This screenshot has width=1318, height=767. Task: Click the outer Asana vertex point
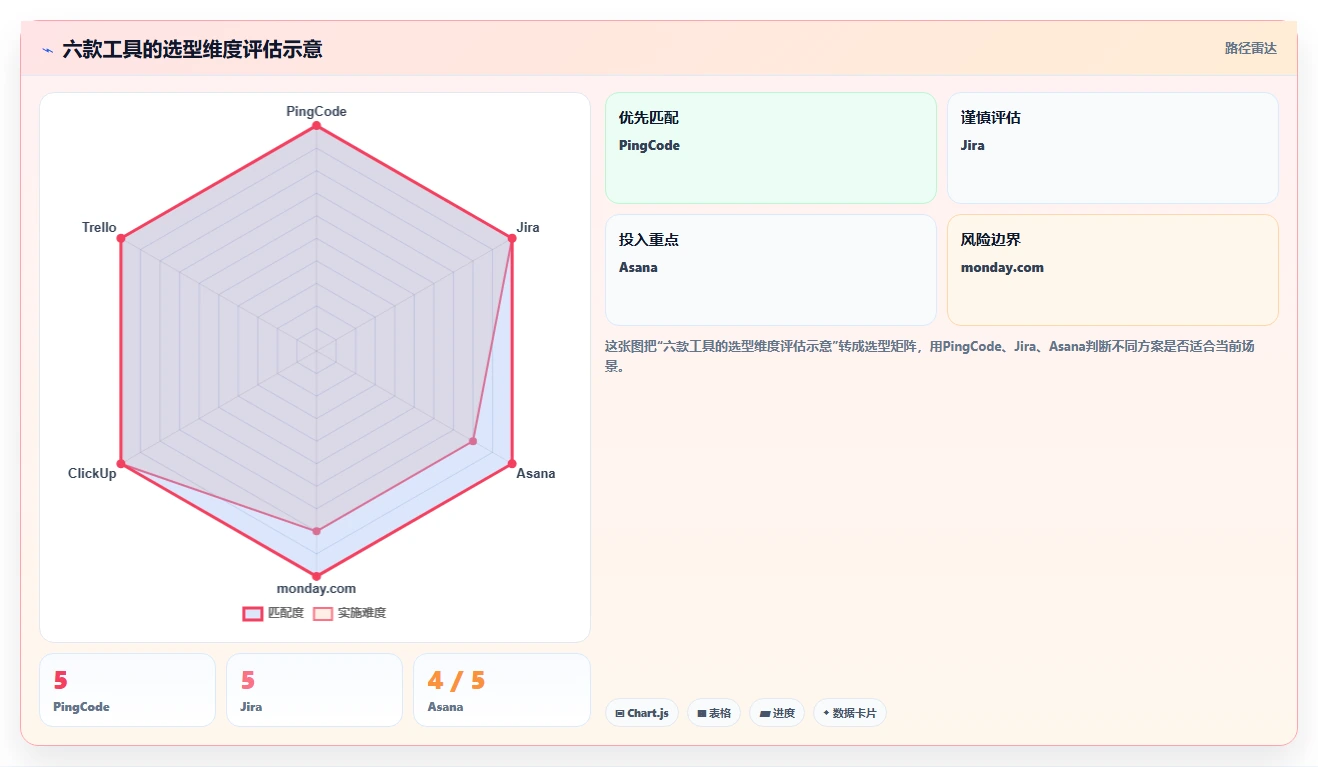512,464
